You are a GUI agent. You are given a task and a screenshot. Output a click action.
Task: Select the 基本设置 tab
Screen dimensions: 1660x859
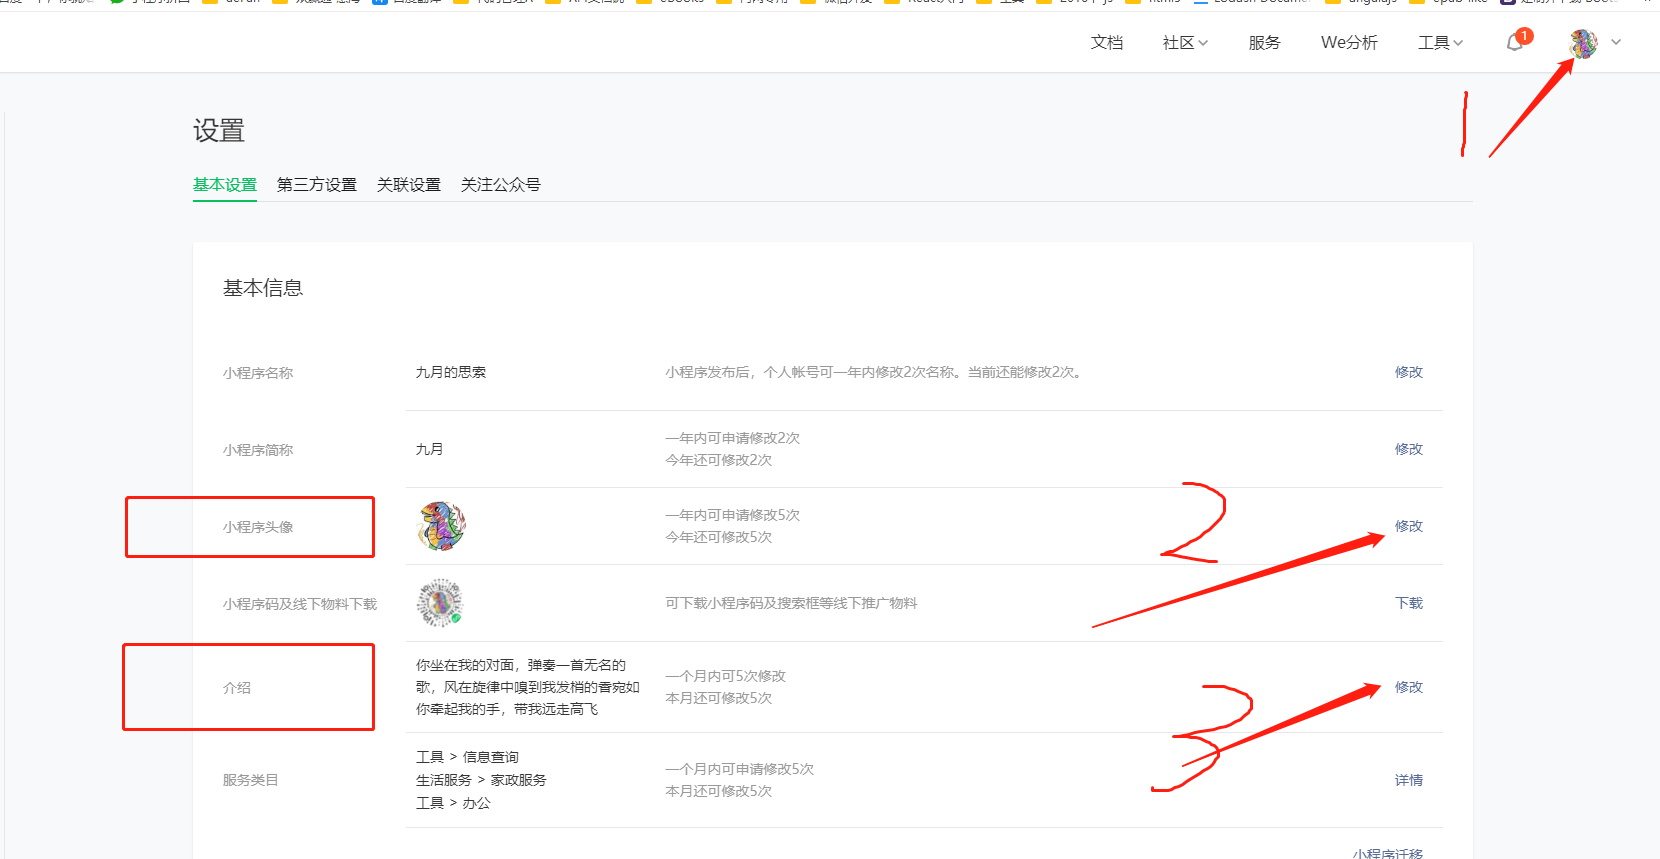(225, 185)
